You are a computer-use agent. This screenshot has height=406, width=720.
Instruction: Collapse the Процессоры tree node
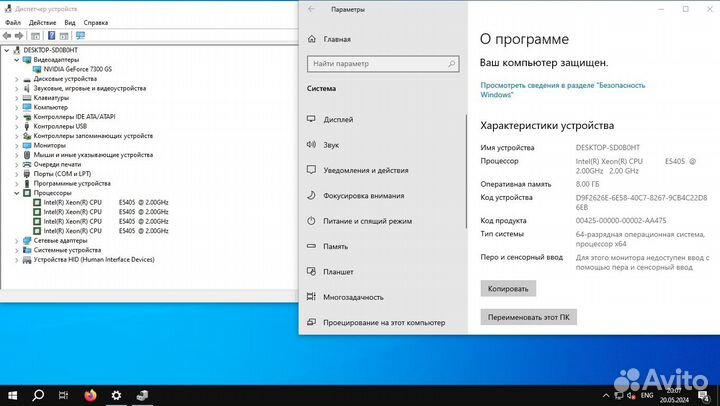pos(17,193)
